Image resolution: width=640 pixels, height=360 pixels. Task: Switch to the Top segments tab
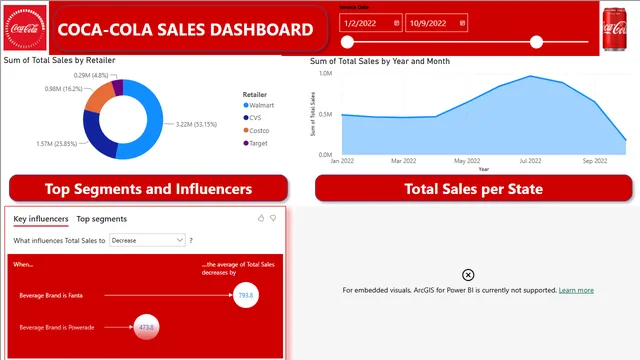click(x=102, y=219)
